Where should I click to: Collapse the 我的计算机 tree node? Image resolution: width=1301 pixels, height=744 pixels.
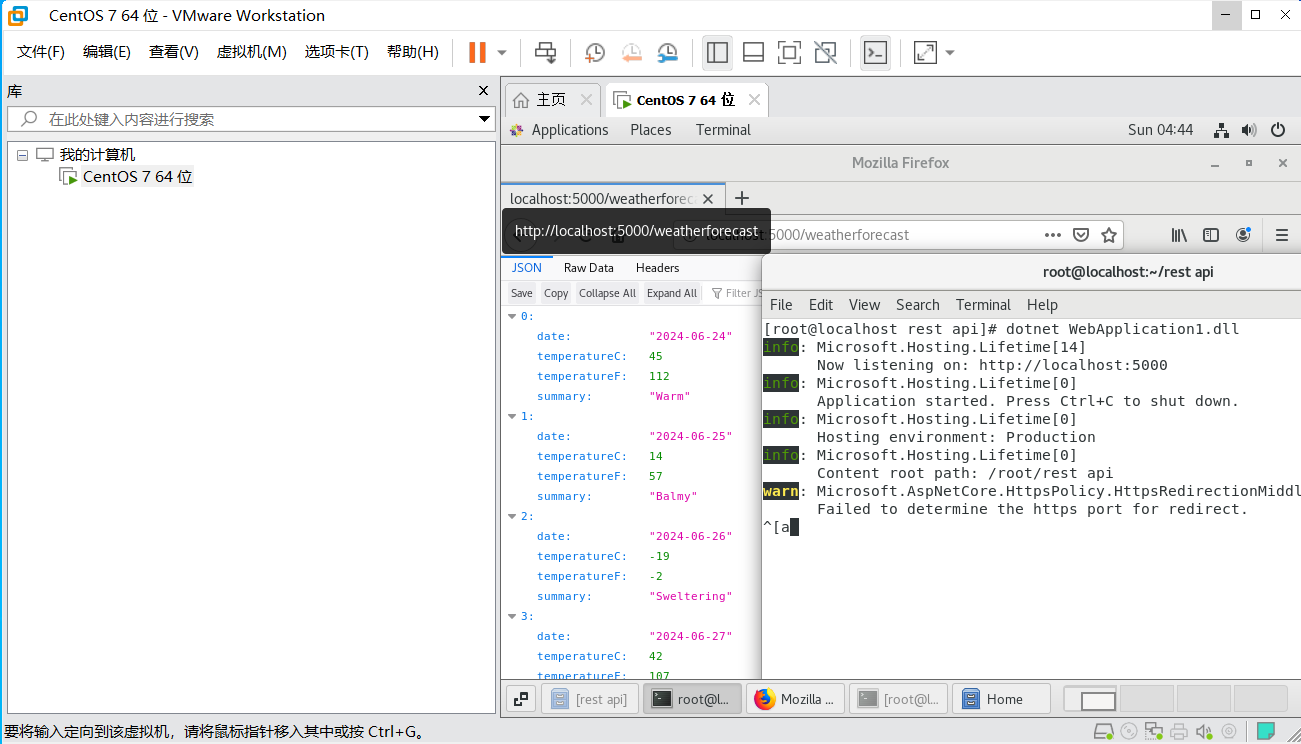pyautogui.click(x=22, y=154)
